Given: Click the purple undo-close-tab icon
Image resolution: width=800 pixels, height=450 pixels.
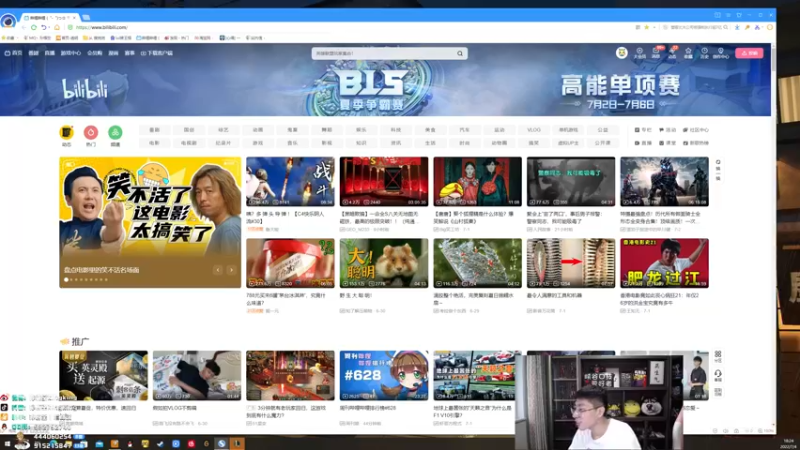Looking at the screenshot, I should coord(45,27).
